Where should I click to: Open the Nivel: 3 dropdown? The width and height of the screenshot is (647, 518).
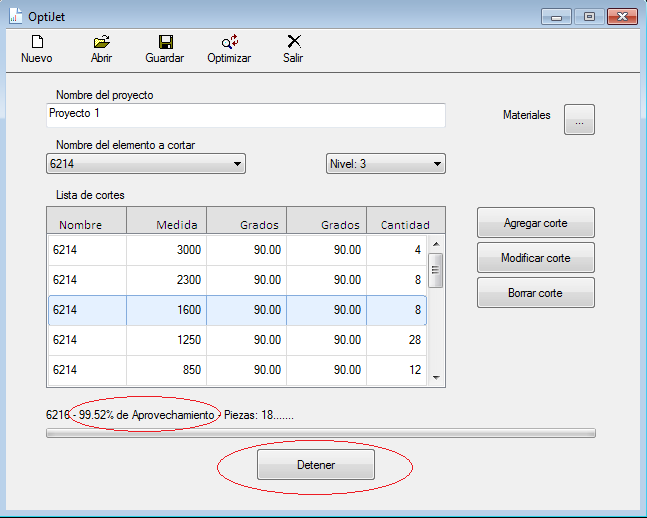pos(386,163)
